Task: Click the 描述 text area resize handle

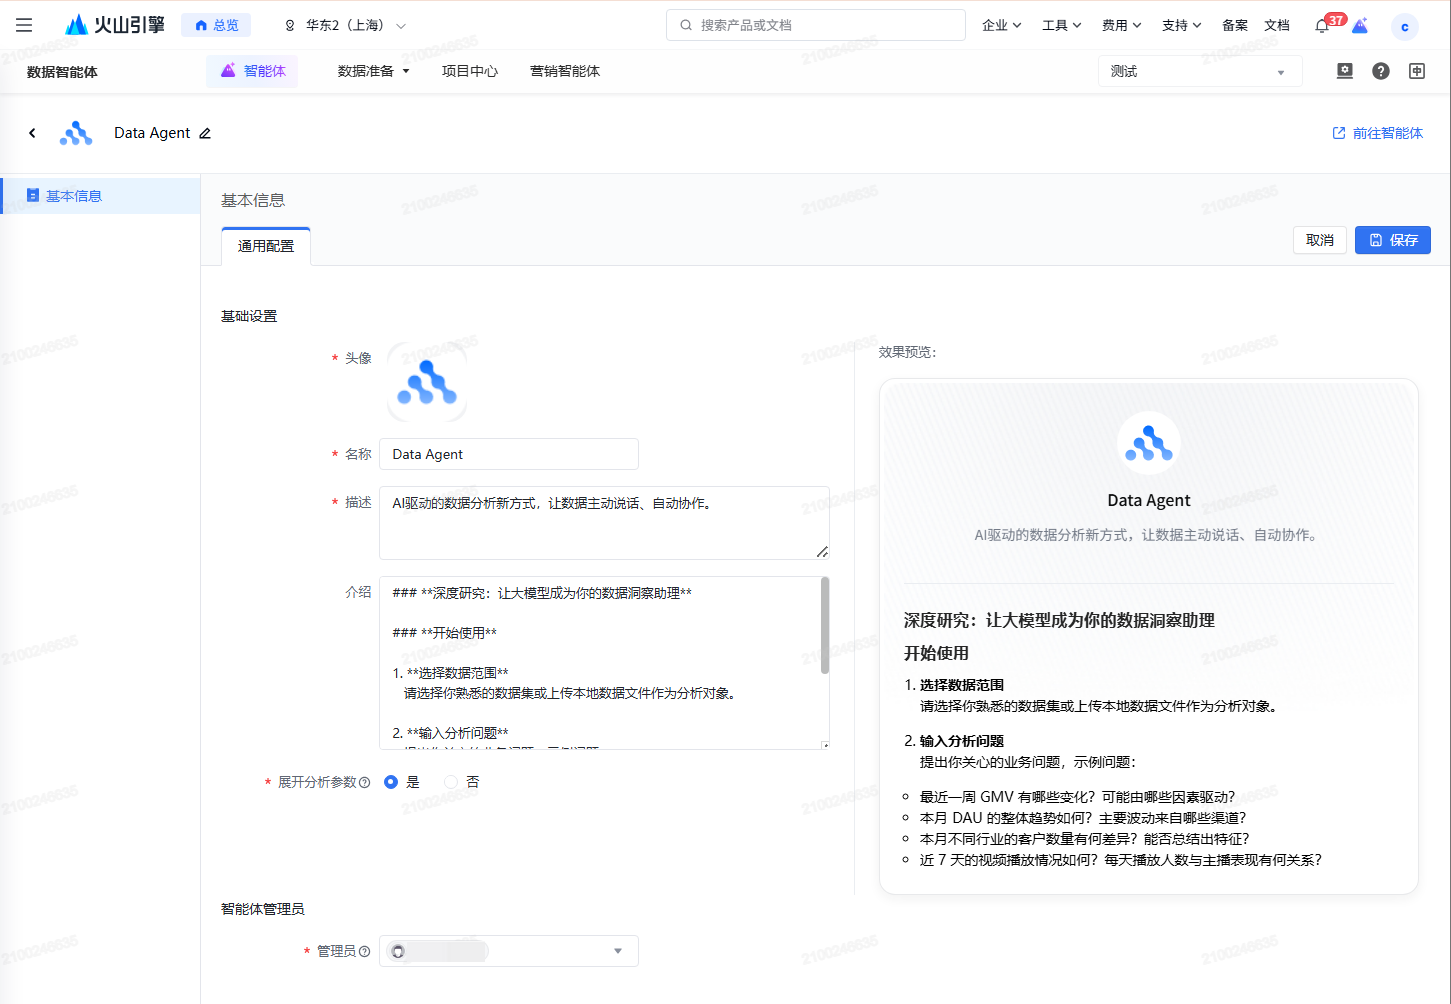Action: [822, 552]
